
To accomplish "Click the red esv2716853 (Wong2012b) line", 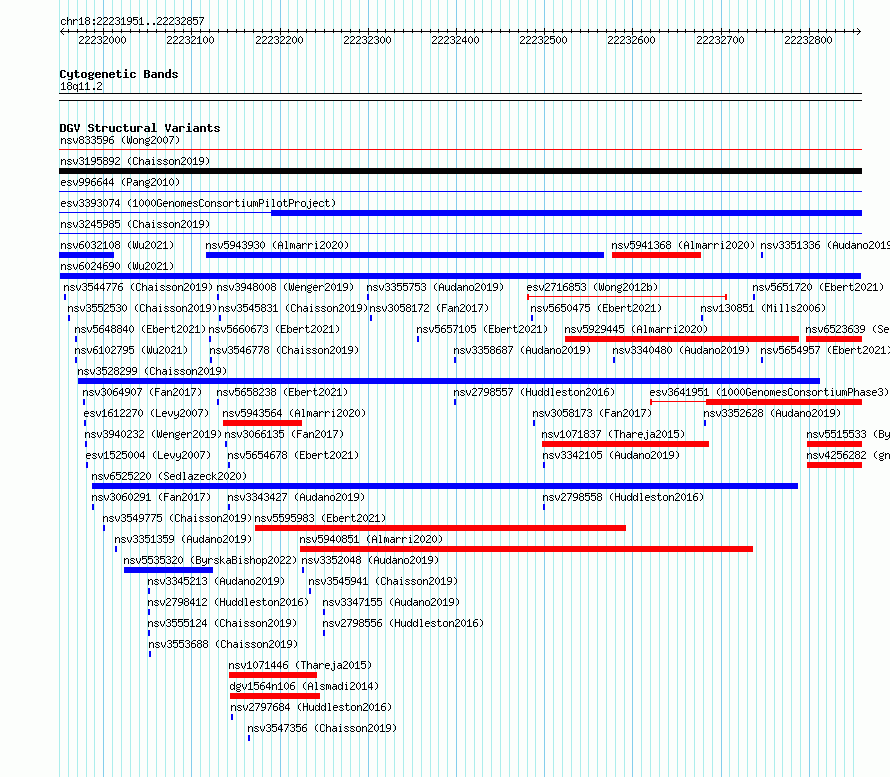I will [x=627, y=297].
